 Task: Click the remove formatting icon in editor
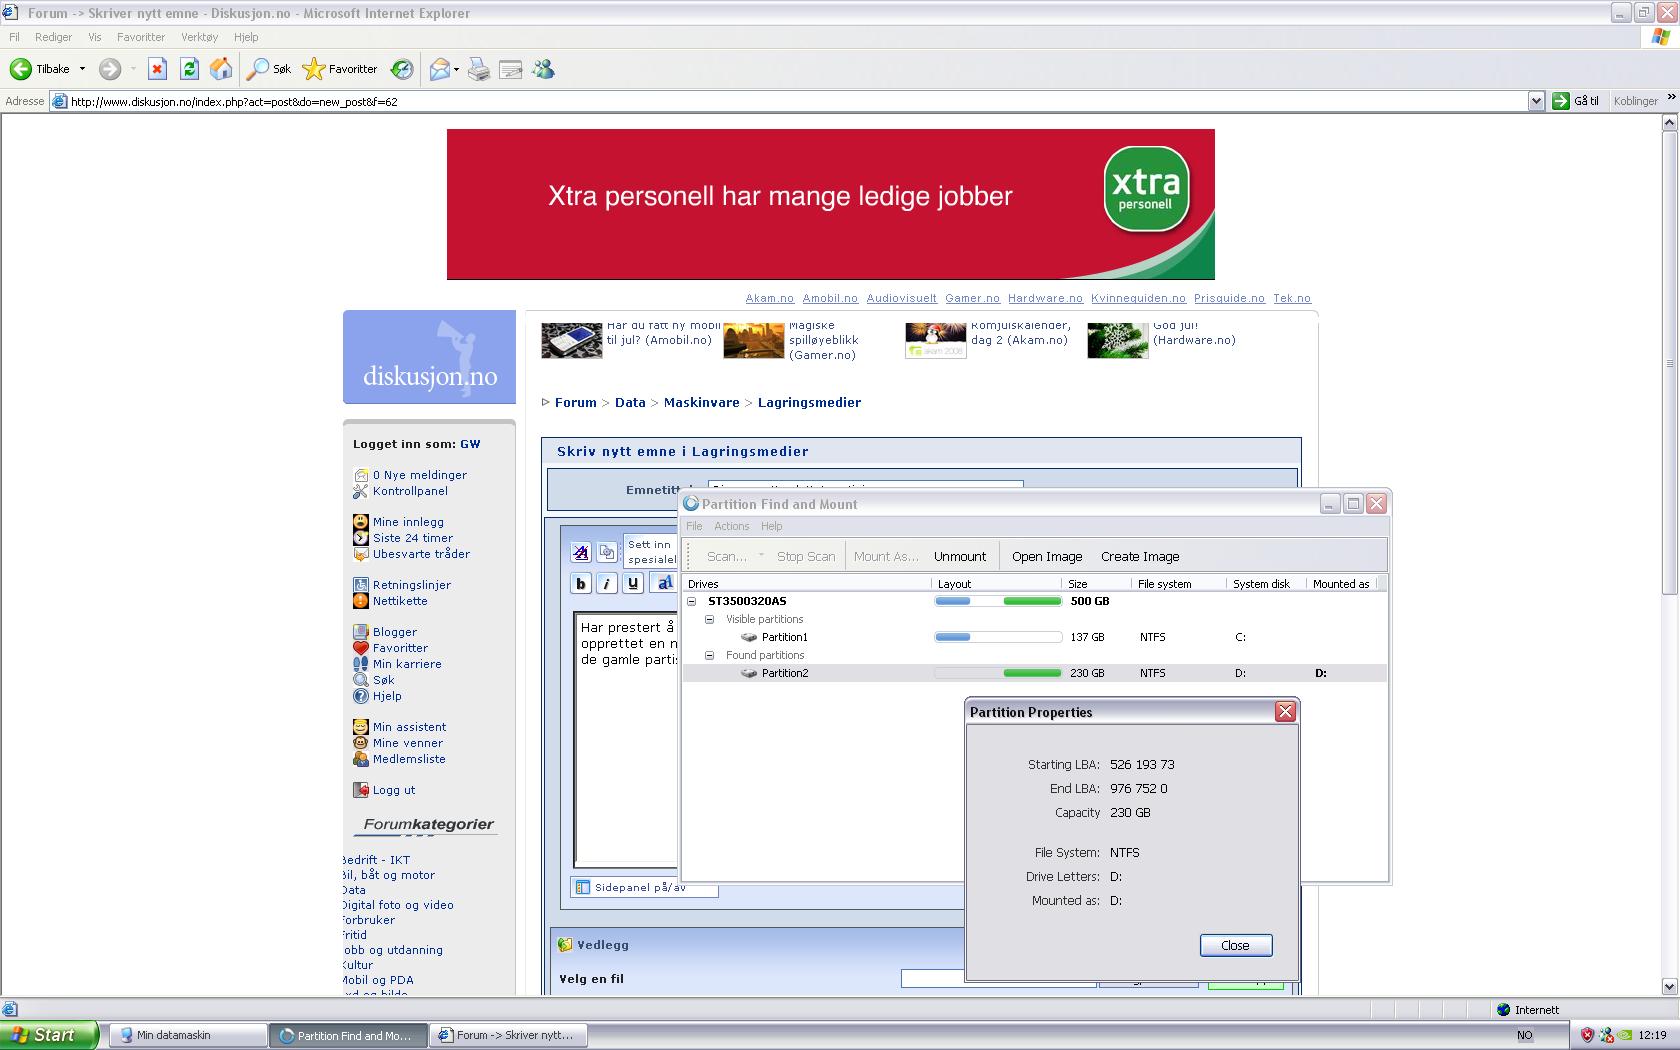[x=581, y=552]
